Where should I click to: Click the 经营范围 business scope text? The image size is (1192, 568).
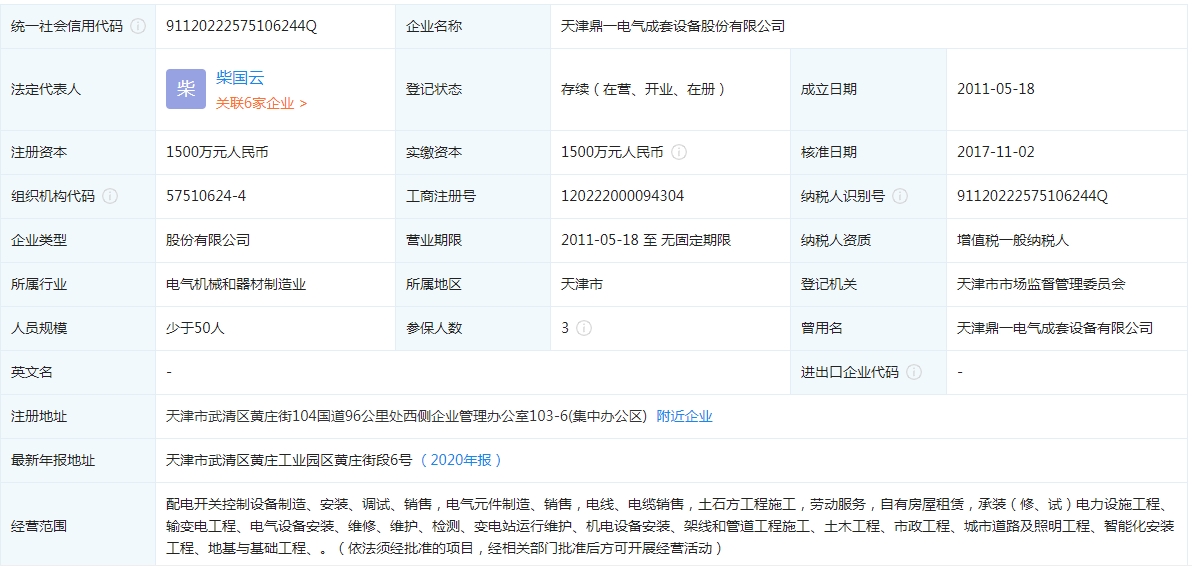[668, 526]
